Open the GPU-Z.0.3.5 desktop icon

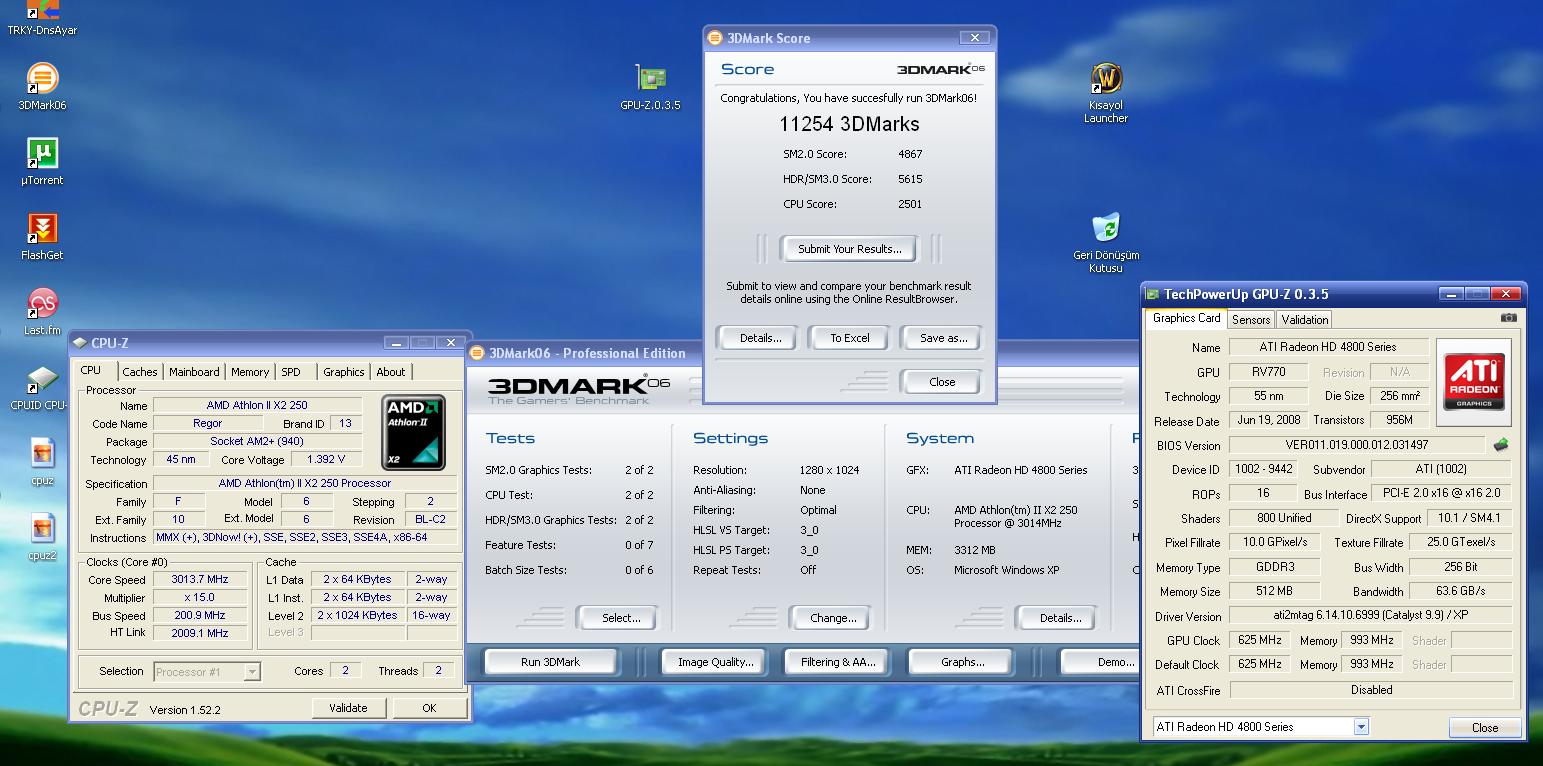coord(651,86)
